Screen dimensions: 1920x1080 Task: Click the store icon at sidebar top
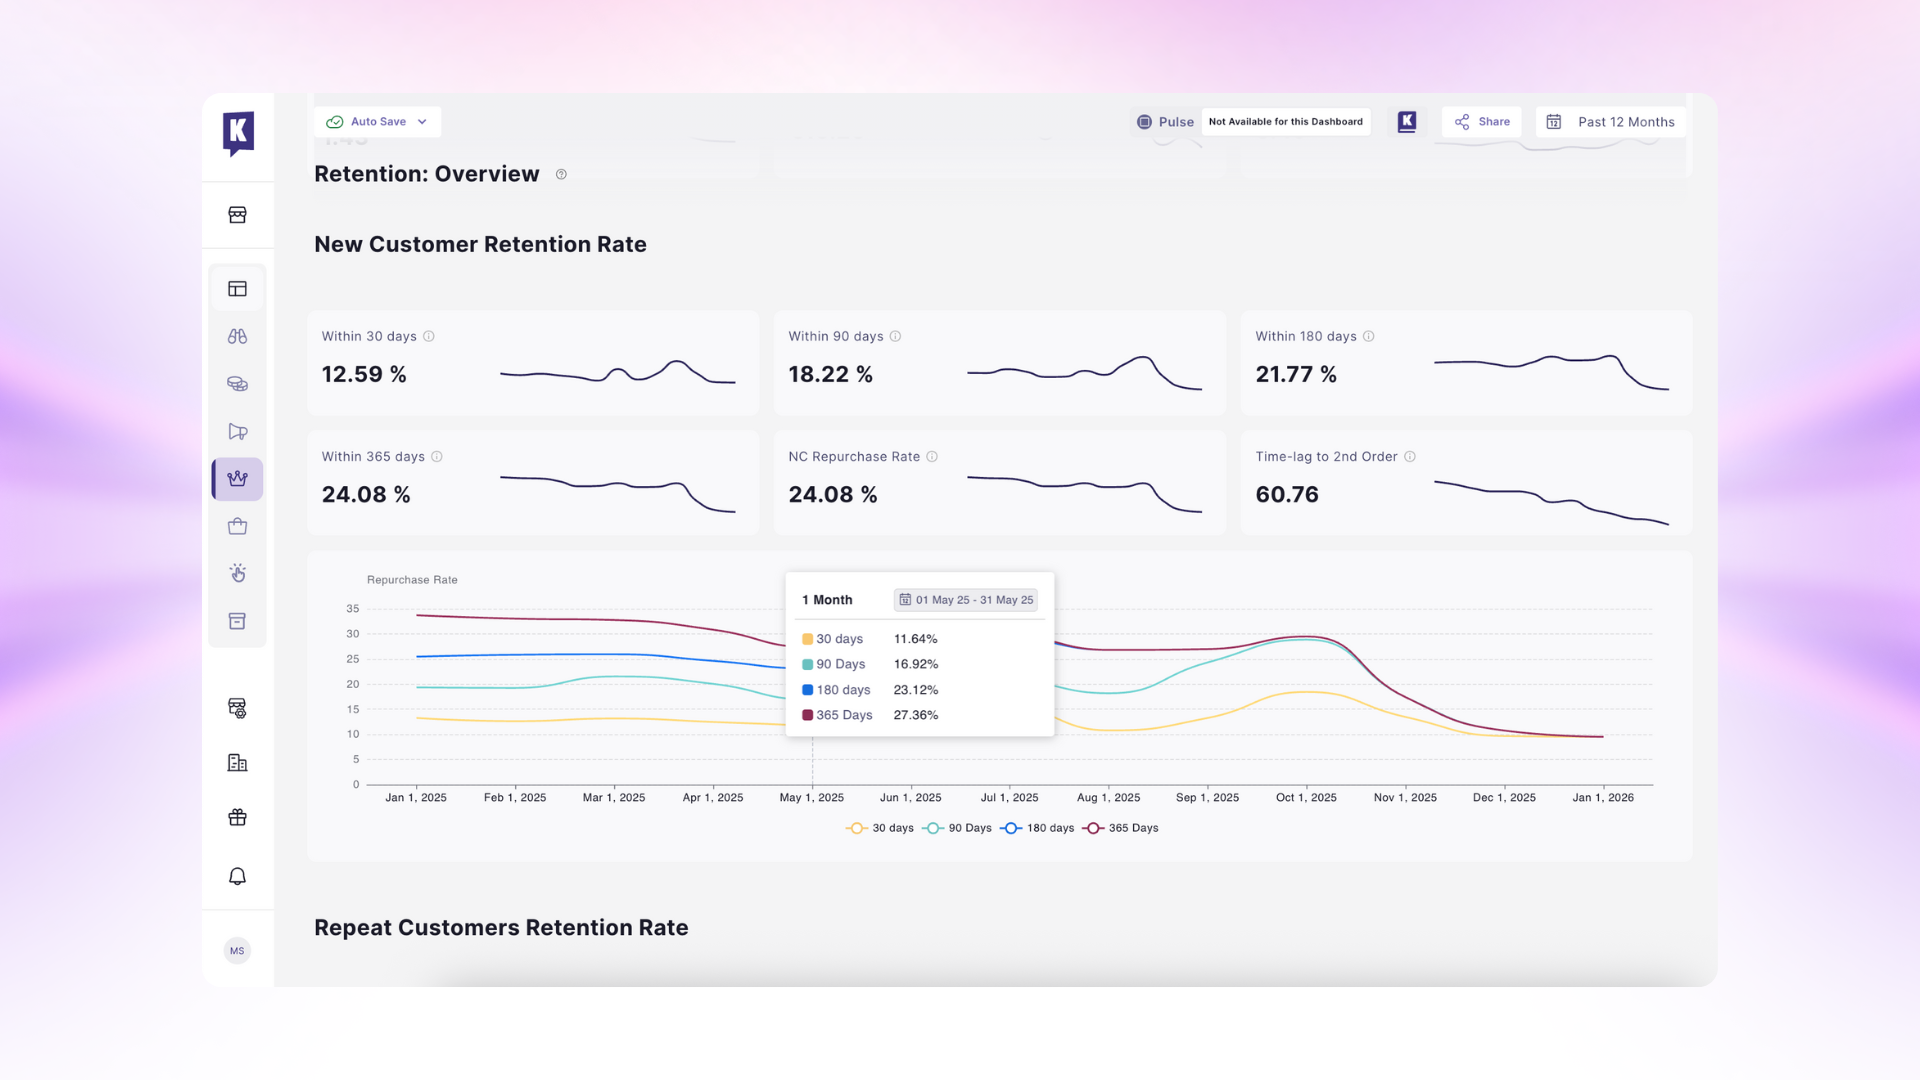[237, 215]
